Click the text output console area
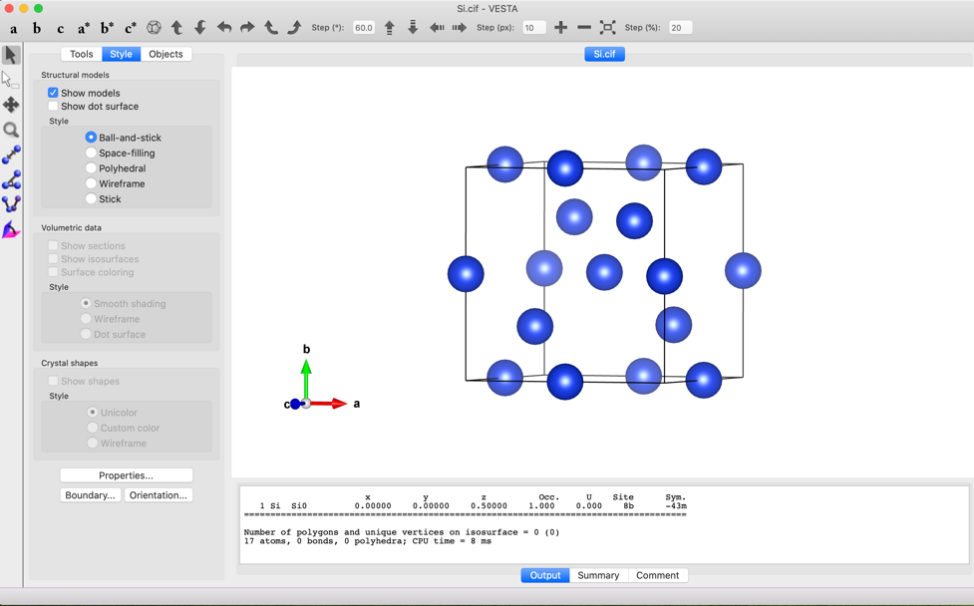The height and width of the screenshot is (606, 974). coord(604,525)
